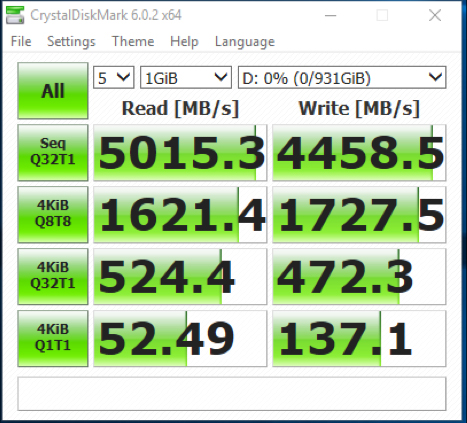Click the CrystalDiskMark app icon in title bar

pyautogui.click(x=15, y=15)
